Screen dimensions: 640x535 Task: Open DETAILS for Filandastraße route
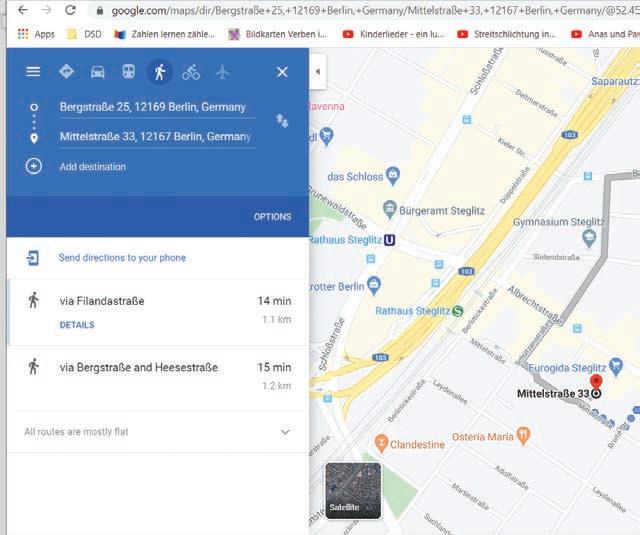tap(77, 325)
